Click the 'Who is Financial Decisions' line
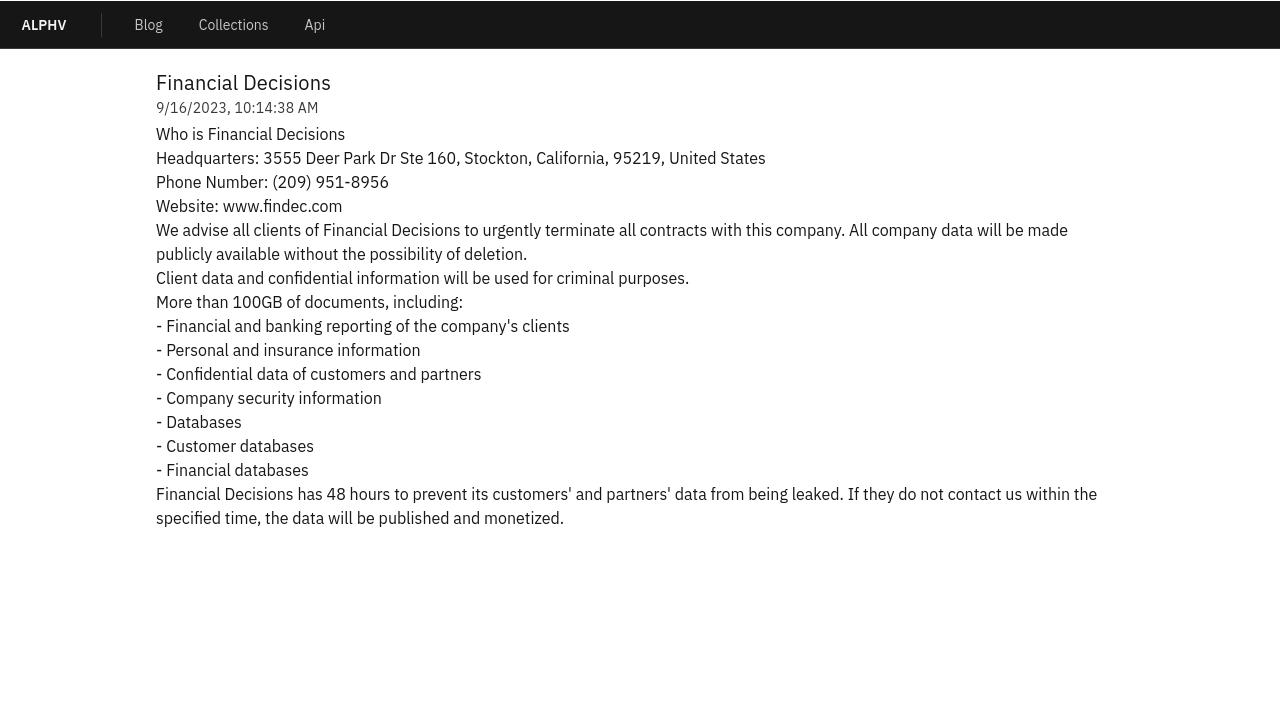The image size is (1280, 721). point(250,134)
